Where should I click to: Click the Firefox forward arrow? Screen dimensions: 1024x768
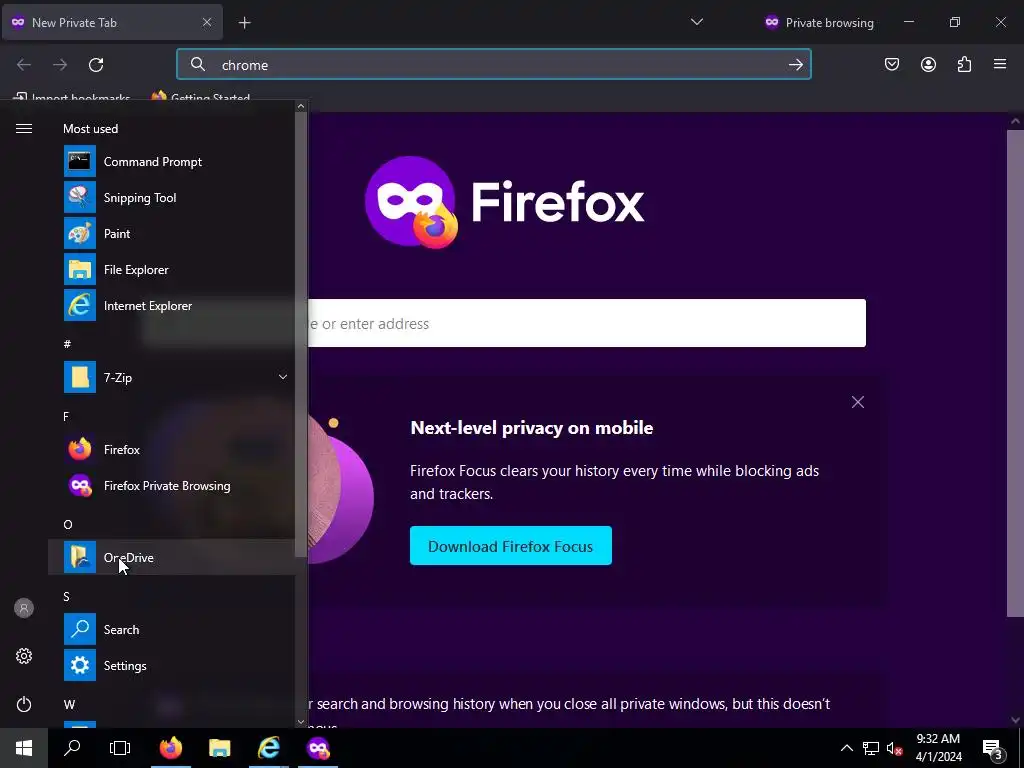pyautogui.click(x=60, y=65)
